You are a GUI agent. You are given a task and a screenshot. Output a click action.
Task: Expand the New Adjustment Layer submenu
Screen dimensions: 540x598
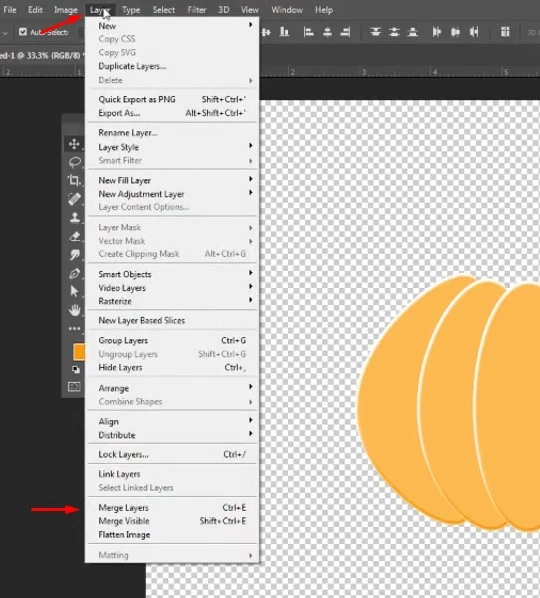173,194
